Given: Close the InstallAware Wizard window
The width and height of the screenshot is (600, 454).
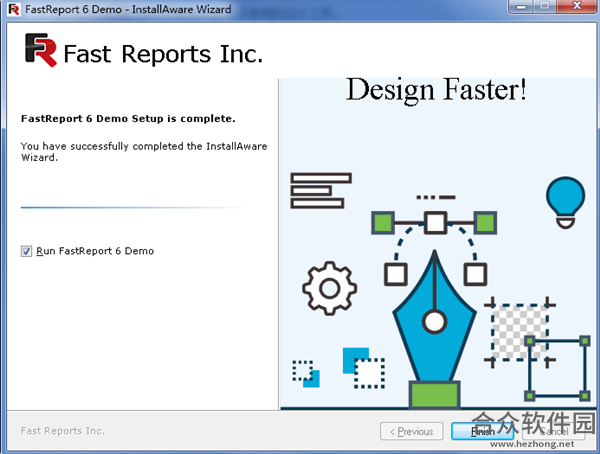Looking at the screenshot, I should pos(577,6).
